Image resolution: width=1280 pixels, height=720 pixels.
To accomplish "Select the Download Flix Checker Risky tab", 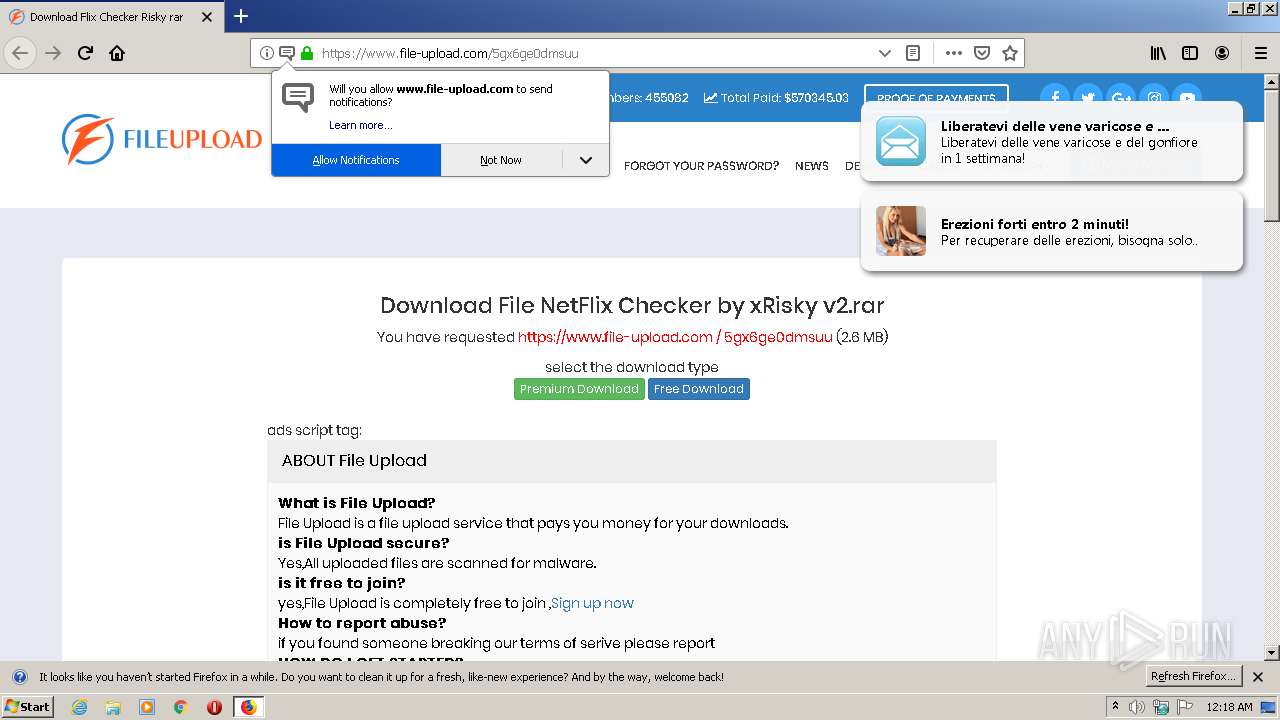I will click(x=110, y=17).
